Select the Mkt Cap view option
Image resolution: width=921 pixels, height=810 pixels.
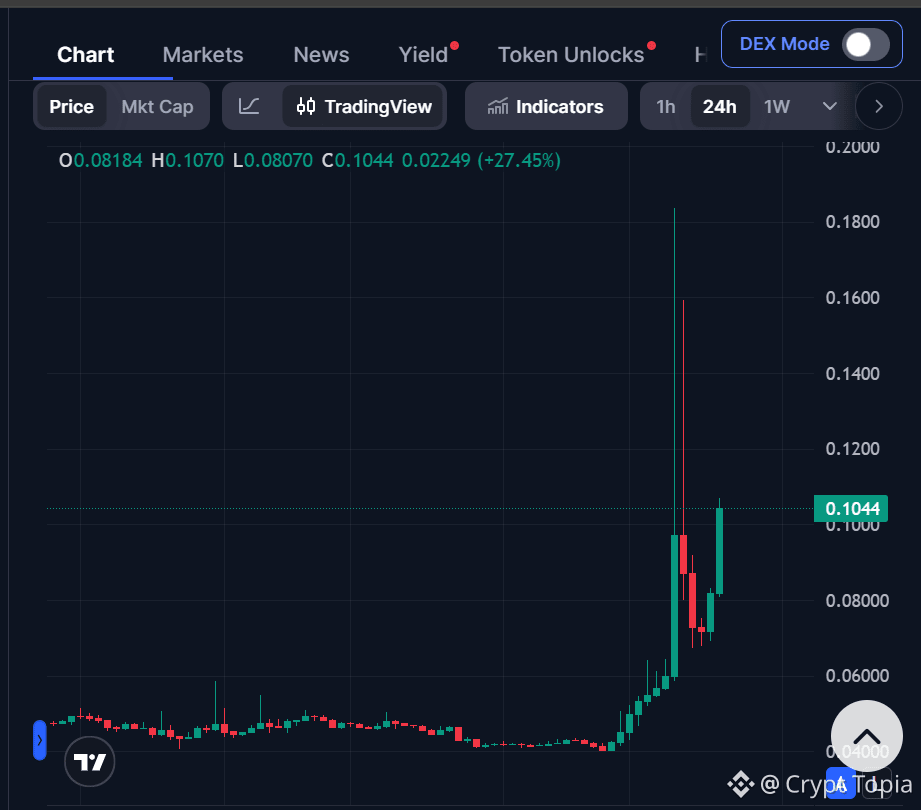pos(157,106)
